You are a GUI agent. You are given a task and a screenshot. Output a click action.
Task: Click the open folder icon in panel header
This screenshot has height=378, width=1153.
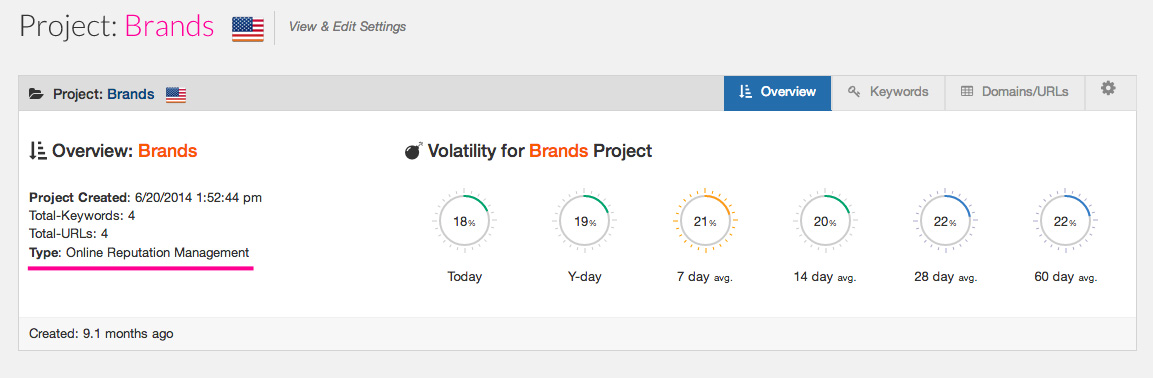35,94
